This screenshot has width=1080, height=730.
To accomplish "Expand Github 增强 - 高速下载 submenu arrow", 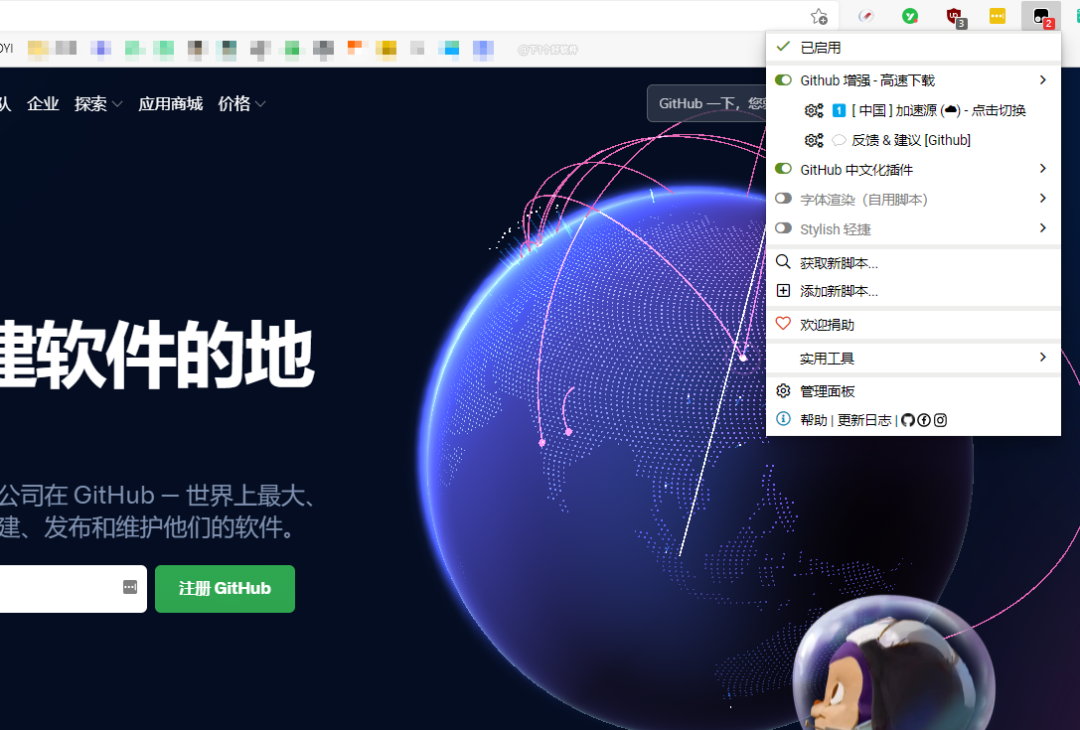I will click(x=1043, y=80).
